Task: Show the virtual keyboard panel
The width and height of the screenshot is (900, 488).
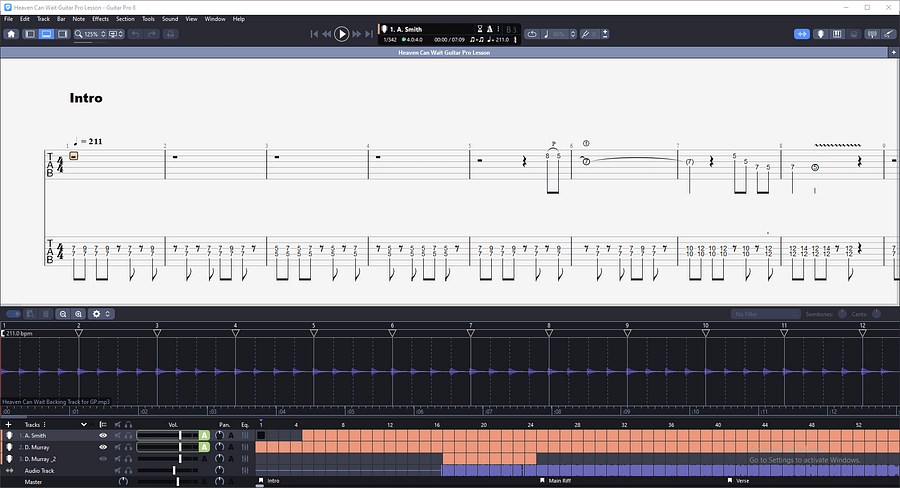Action: pos(837,34)
